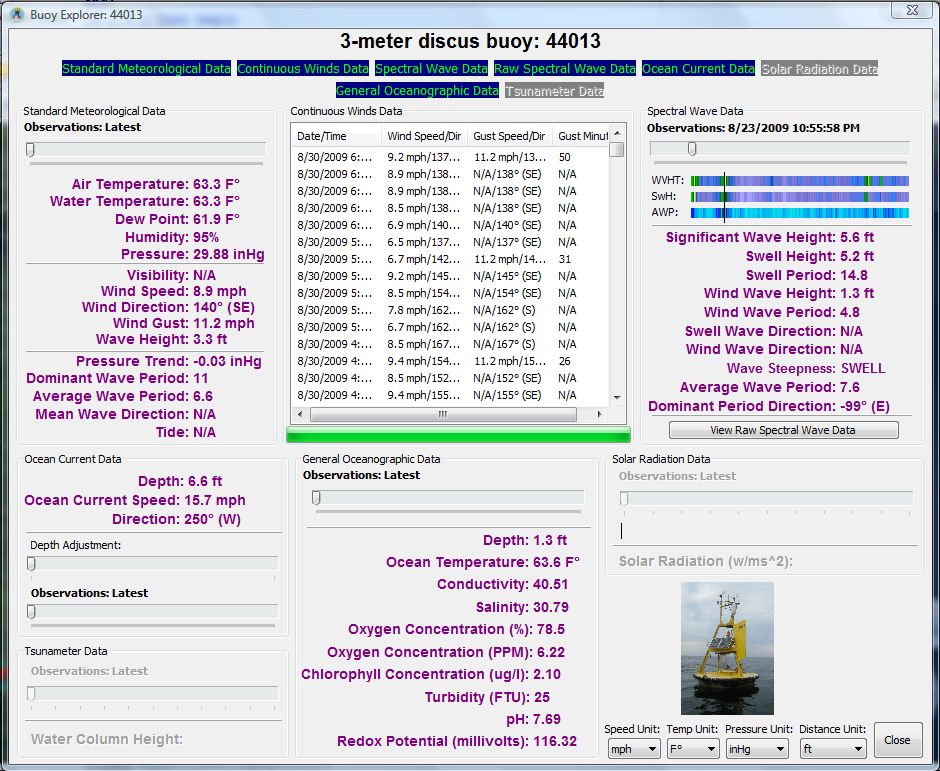Open the Spectral Wave Data section
The width and height of the screenshot is (940, 771).
coord(430,69)
